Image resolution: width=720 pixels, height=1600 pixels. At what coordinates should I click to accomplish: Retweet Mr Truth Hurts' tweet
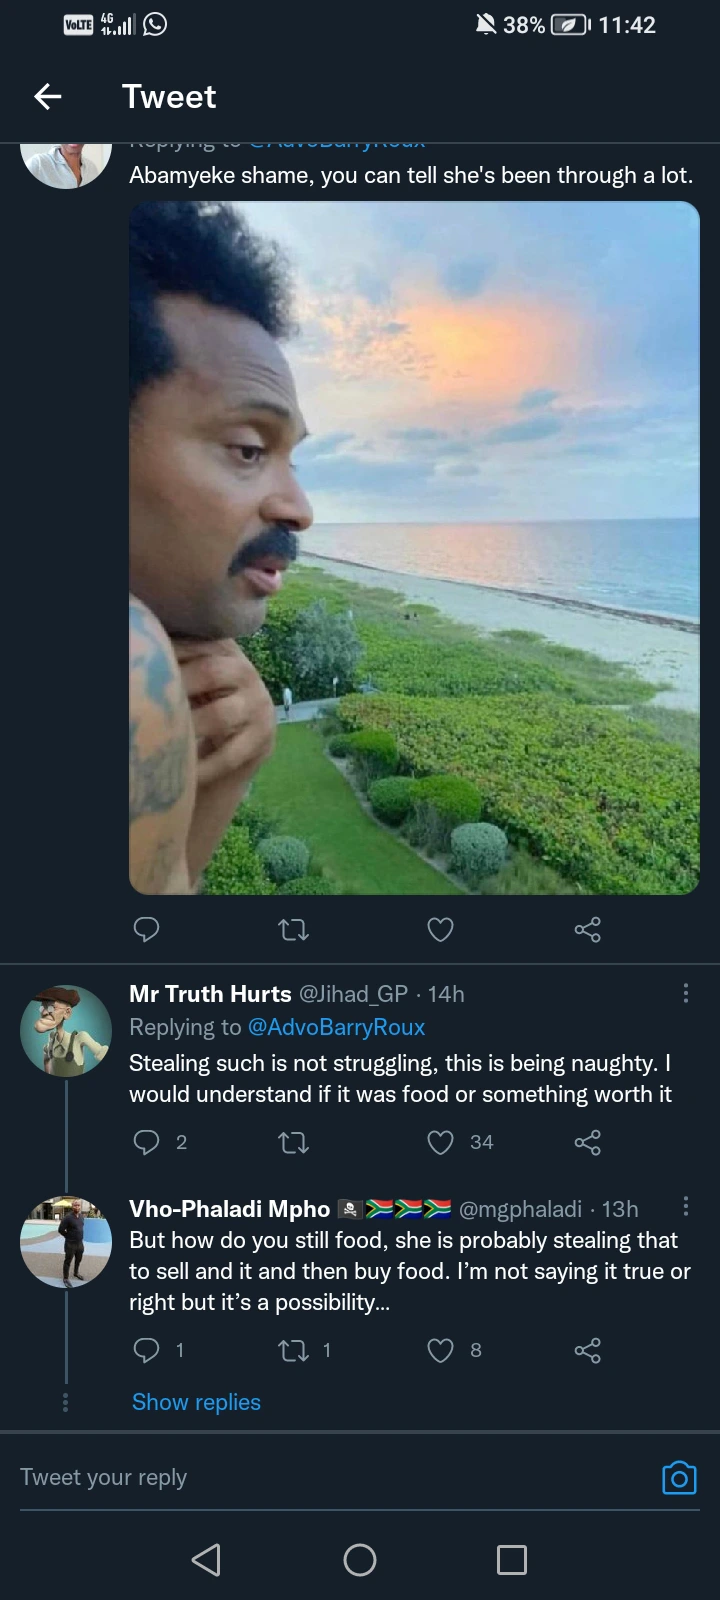(293, 1142)
